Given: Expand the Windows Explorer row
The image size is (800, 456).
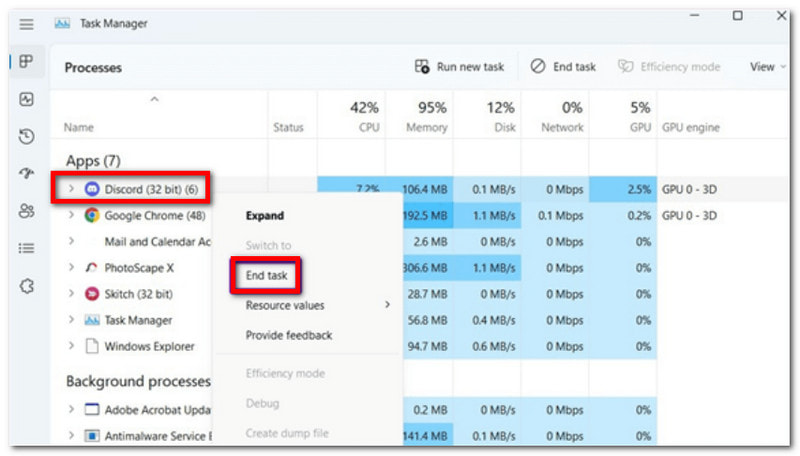Looking at the screenshot, I should tap(71, 346).
